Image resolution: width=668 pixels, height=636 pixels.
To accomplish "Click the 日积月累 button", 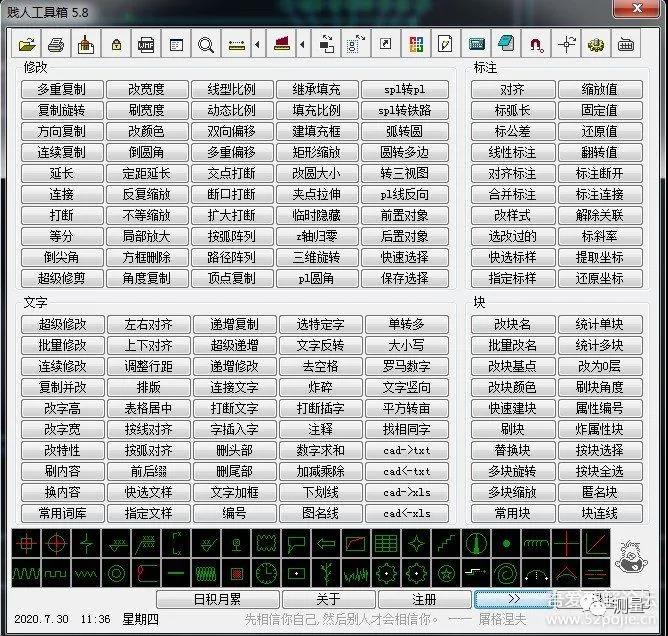I will [x=217, y=599].
